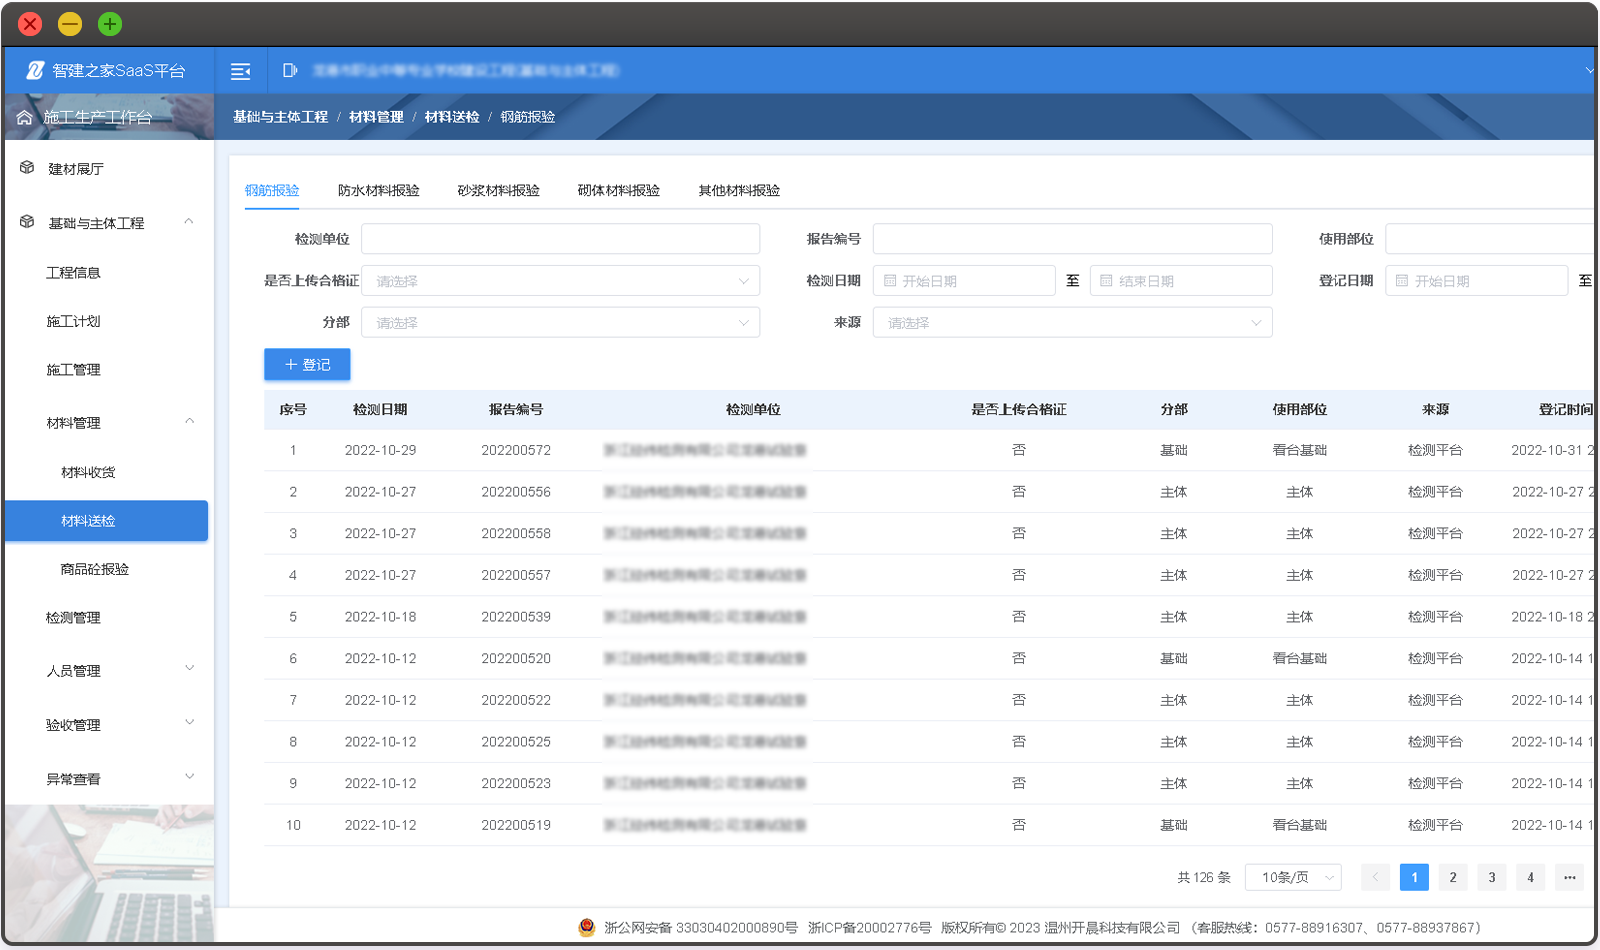Click 浙ICP备20002776号 footer link
Image resolution: width=1600 pixels, height=950 pixels.
click(869, 928)
